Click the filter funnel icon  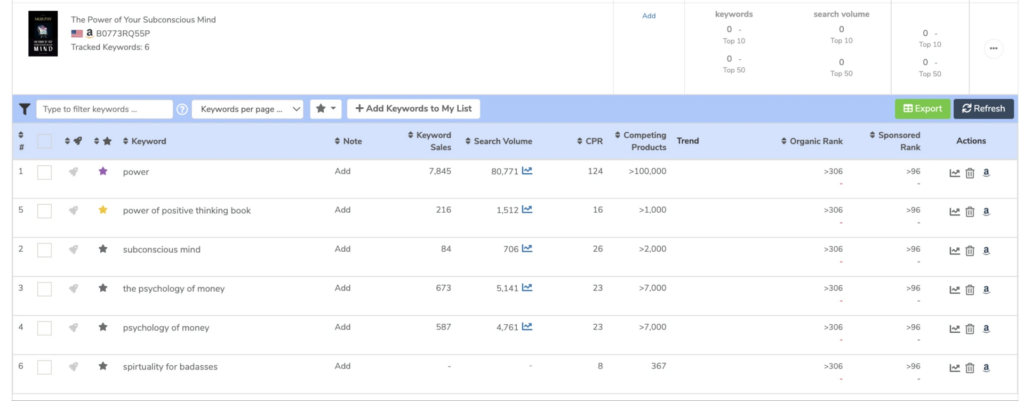tap(24, 109)
